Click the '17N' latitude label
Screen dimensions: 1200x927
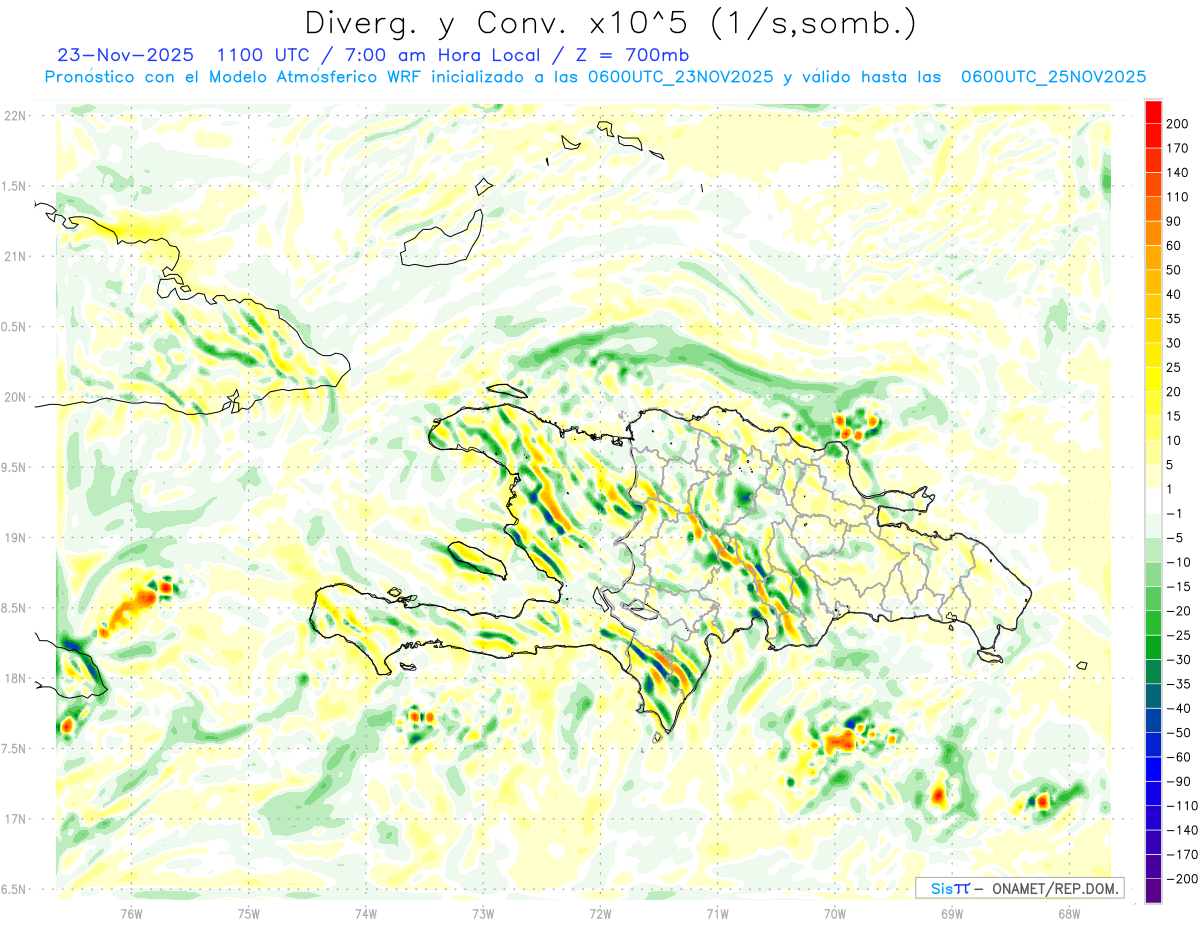coord(15,819)
